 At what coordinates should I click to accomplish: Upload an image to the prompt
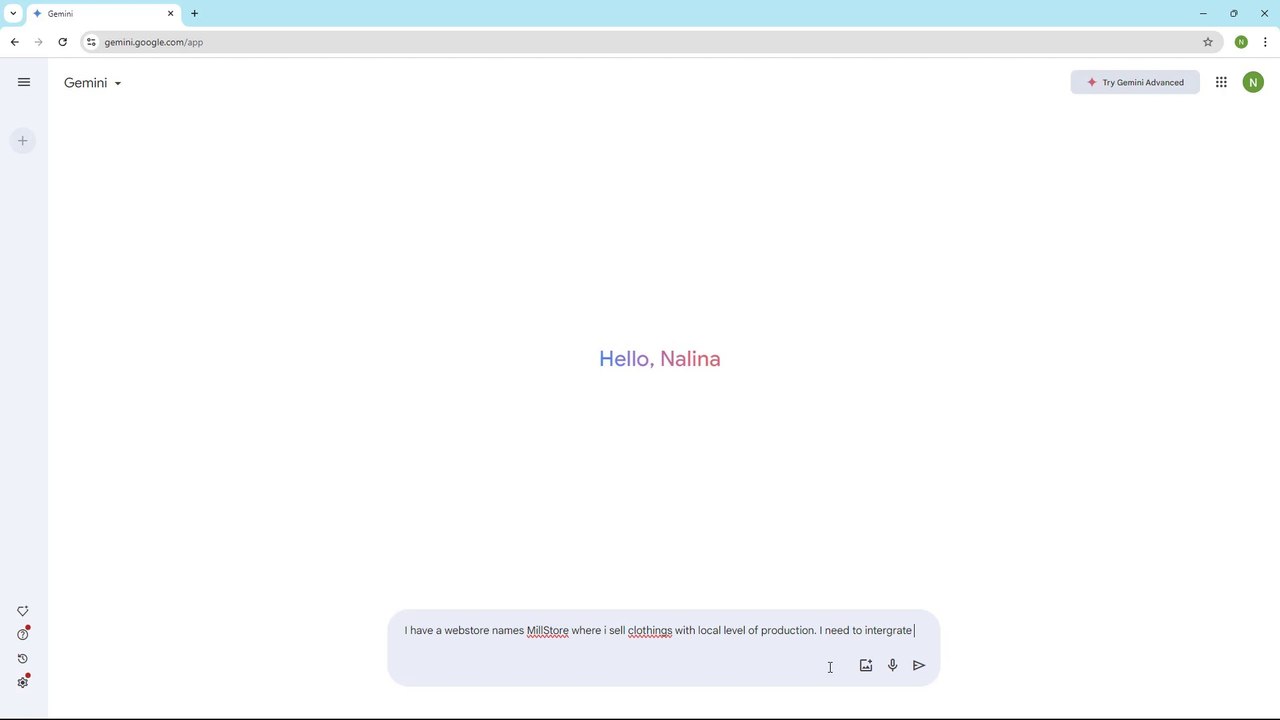tap(866, 665)
